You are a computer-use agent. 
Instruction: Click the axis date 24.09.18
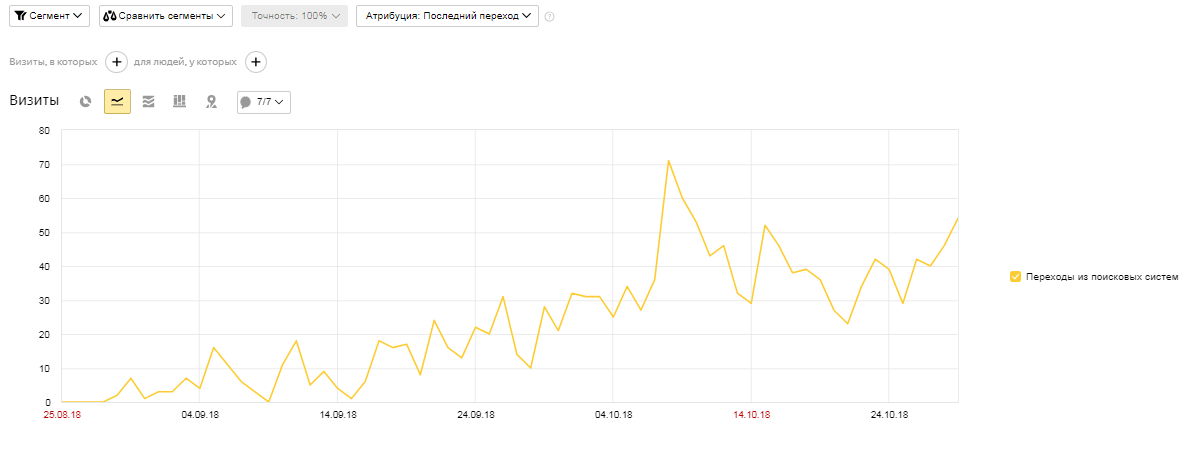476,415
